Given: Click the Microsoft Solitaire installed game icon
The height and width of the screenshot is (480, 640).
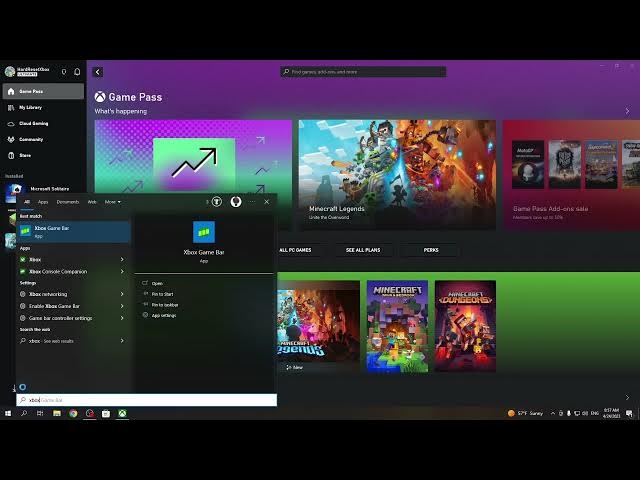Looking at the screenshot, I should click(14, 192).
